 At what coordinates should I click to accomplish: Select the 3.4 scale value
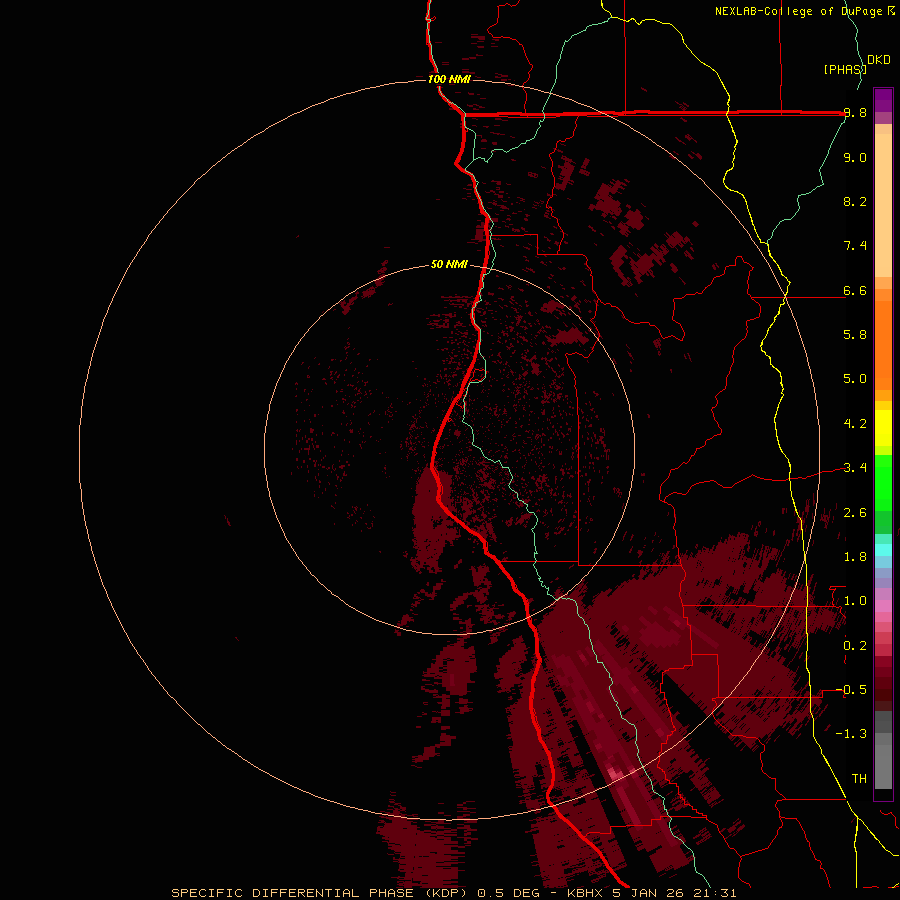(x=855, y=468)
